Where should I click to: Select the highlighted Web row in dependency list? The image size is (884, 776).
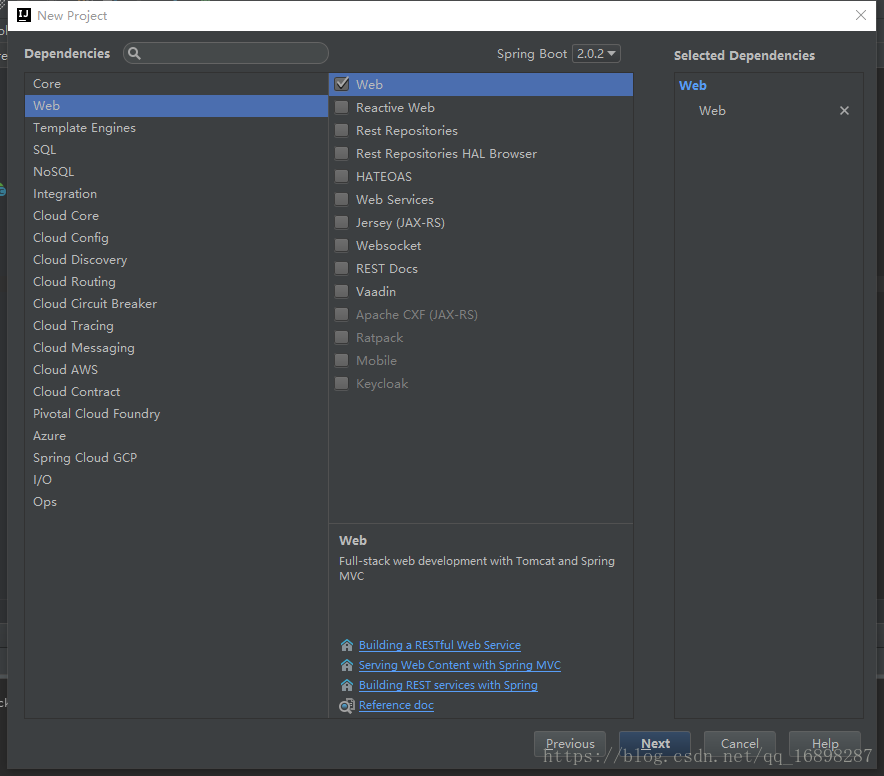click(481, 84)
